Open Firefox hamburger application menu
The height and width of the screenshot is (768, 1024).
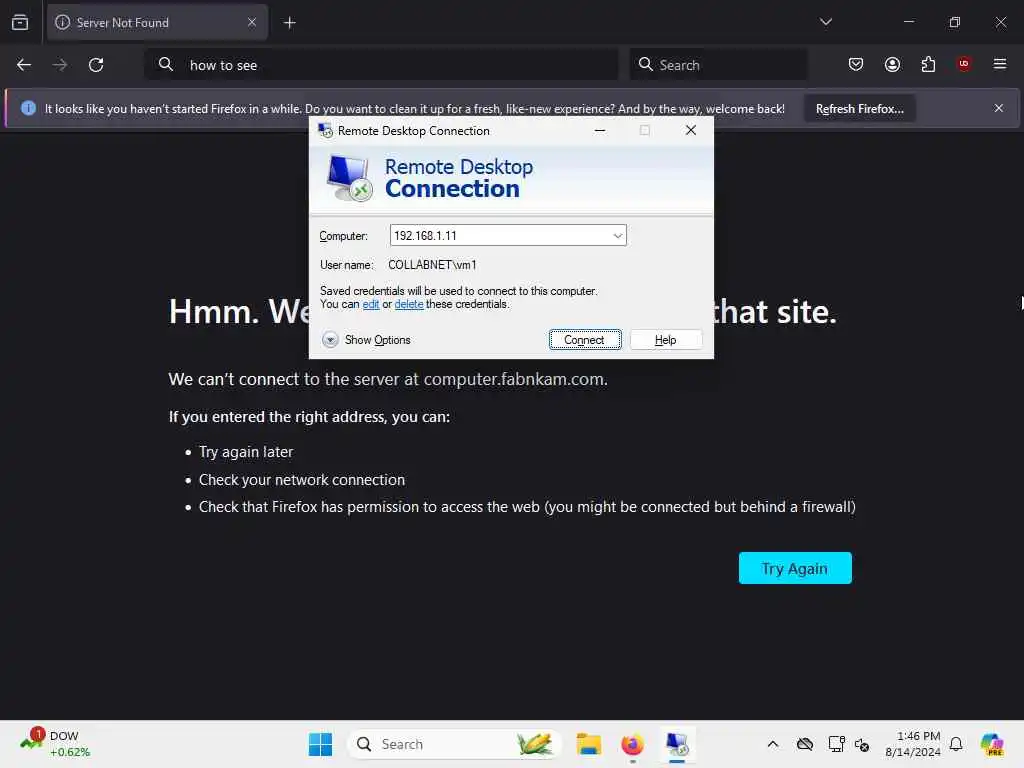point(1000,64)
